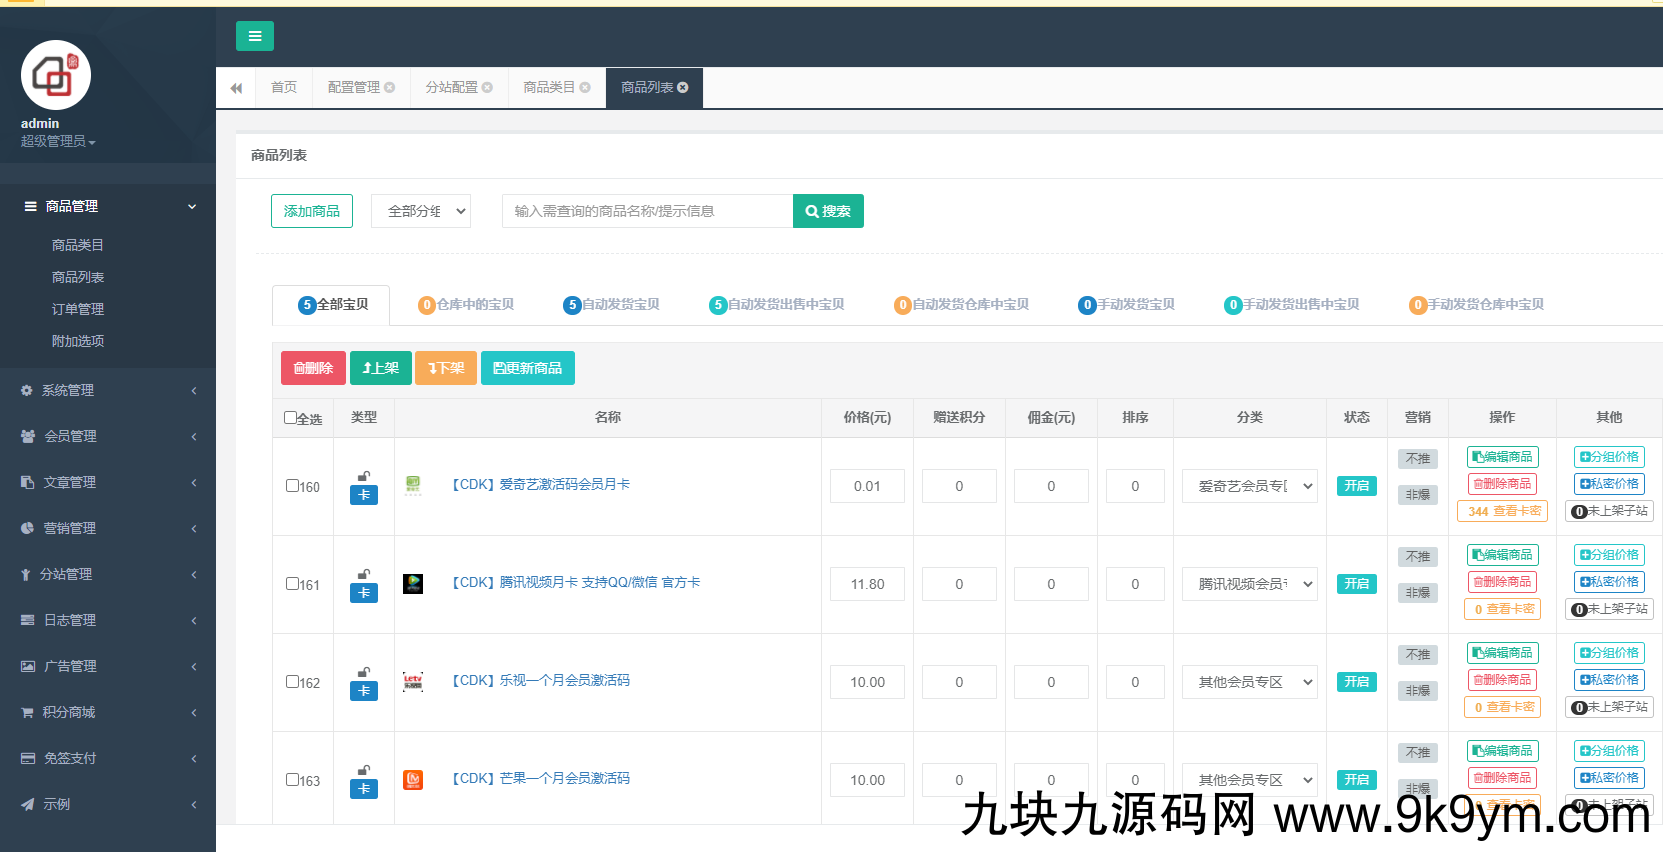The width and height of the screenshot is (1663, 852).
Task: Click the gear icon beside 系统管理
Action: (x=27, y=390)
